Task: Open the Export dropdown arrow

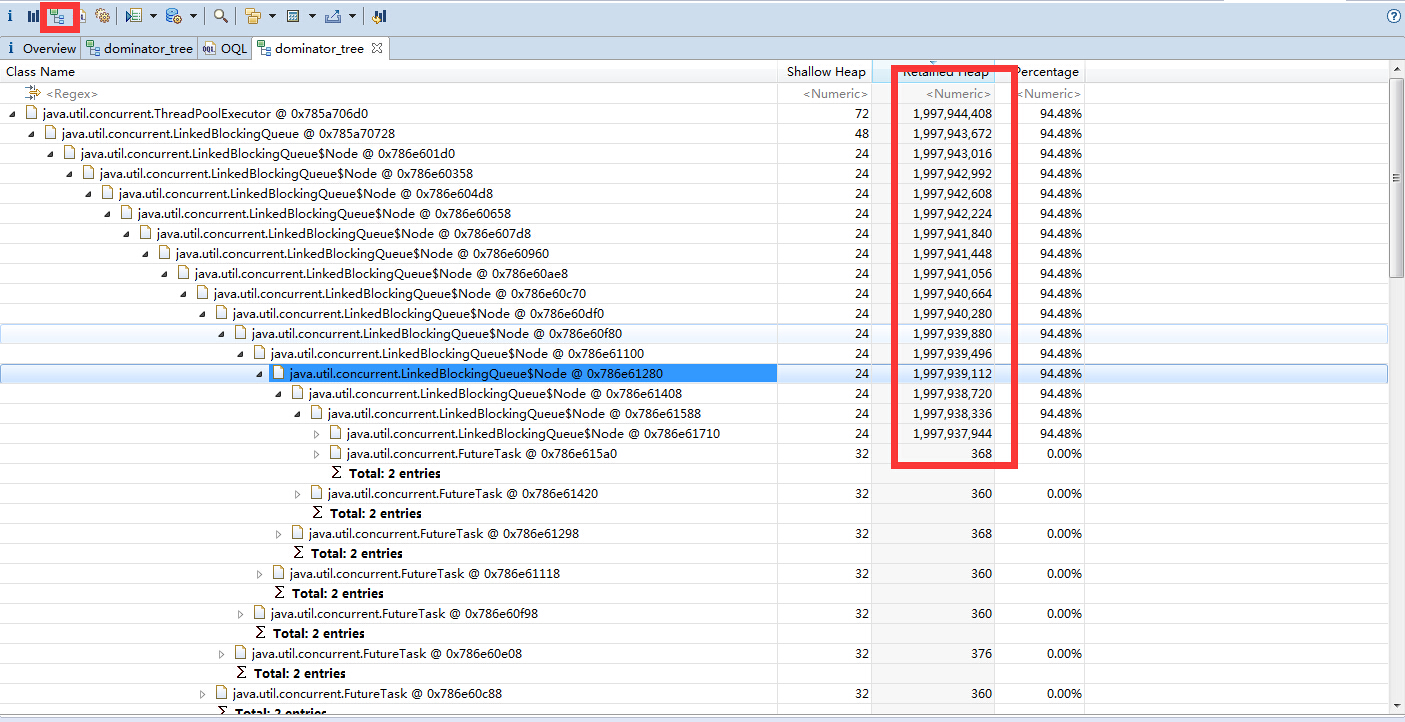Action: [x=352, y=16]
